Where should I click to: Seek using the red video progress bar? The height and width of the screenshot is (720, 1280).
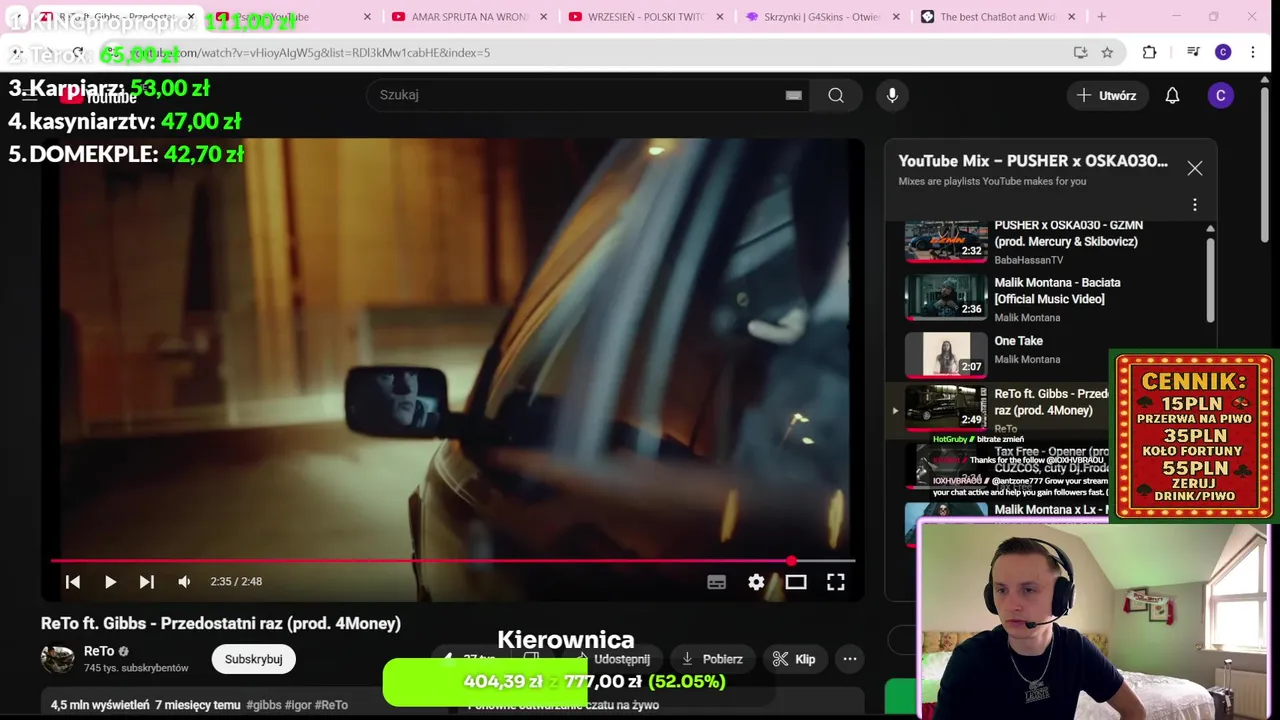(x=453, y=561)
